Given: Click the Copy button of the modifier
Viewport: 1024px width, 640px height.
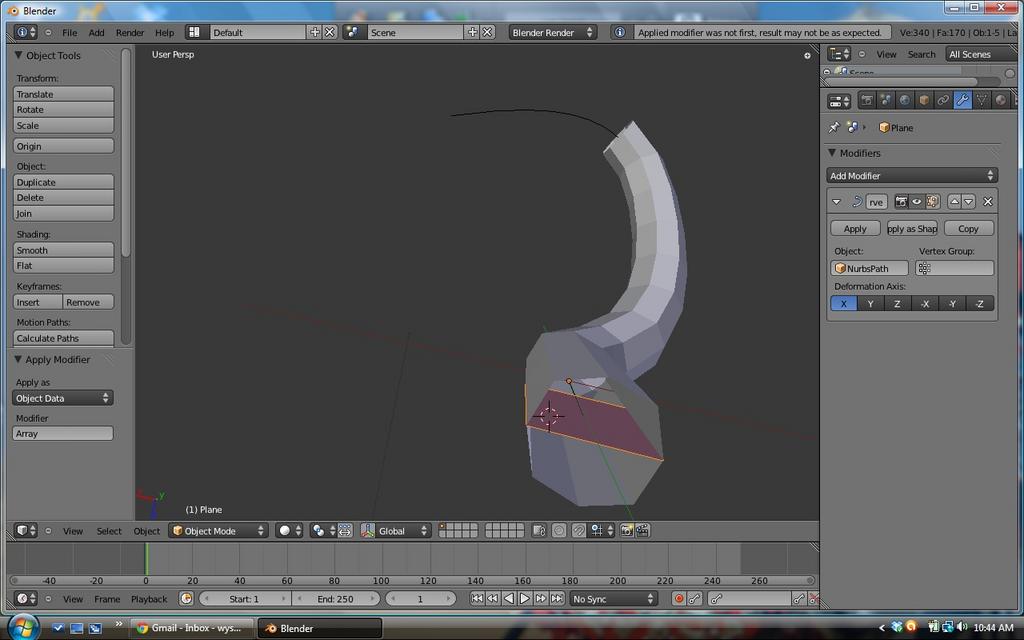Looking at the screenshot, I should [968, 229].
